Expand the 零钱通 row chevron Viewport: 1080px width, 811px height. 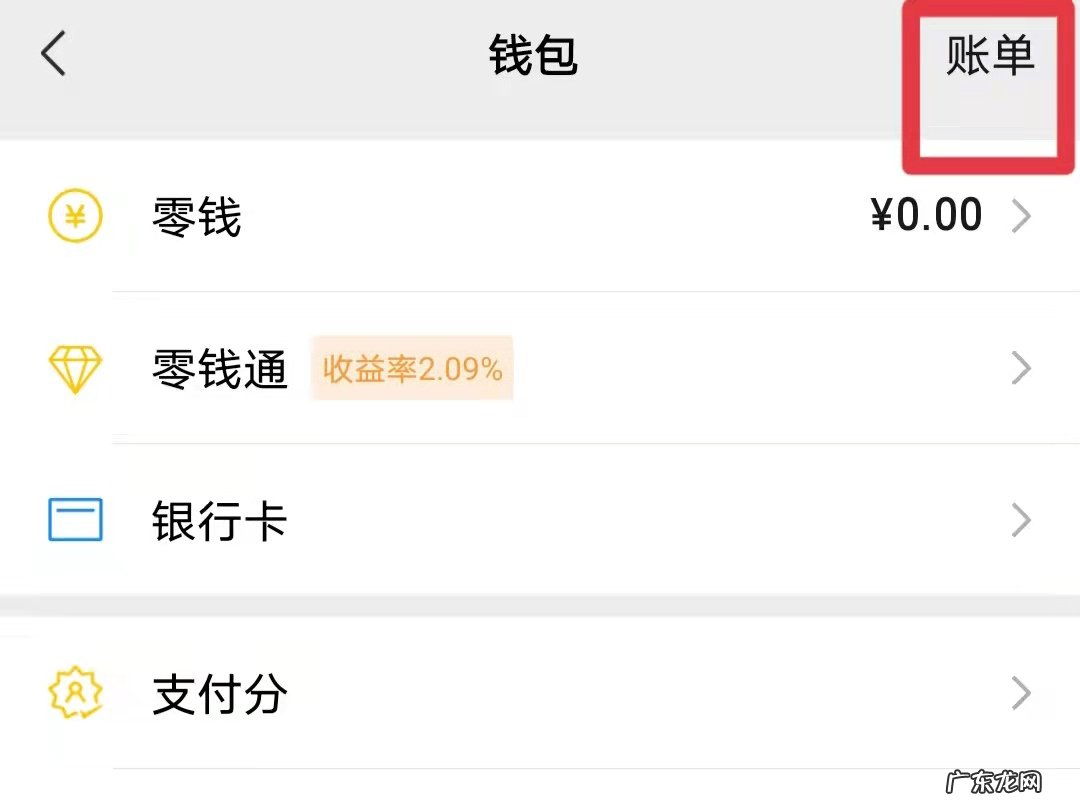(1021, 368)
